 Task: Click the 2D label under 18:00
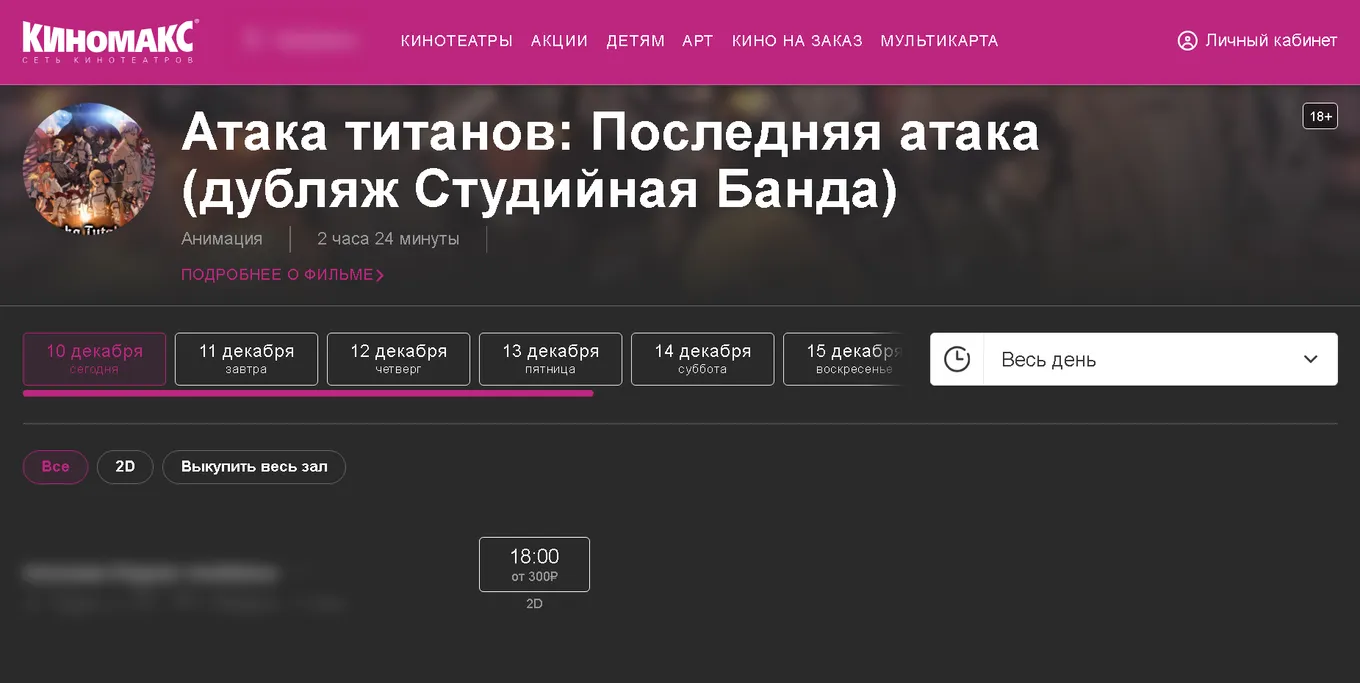coord(534,604)
